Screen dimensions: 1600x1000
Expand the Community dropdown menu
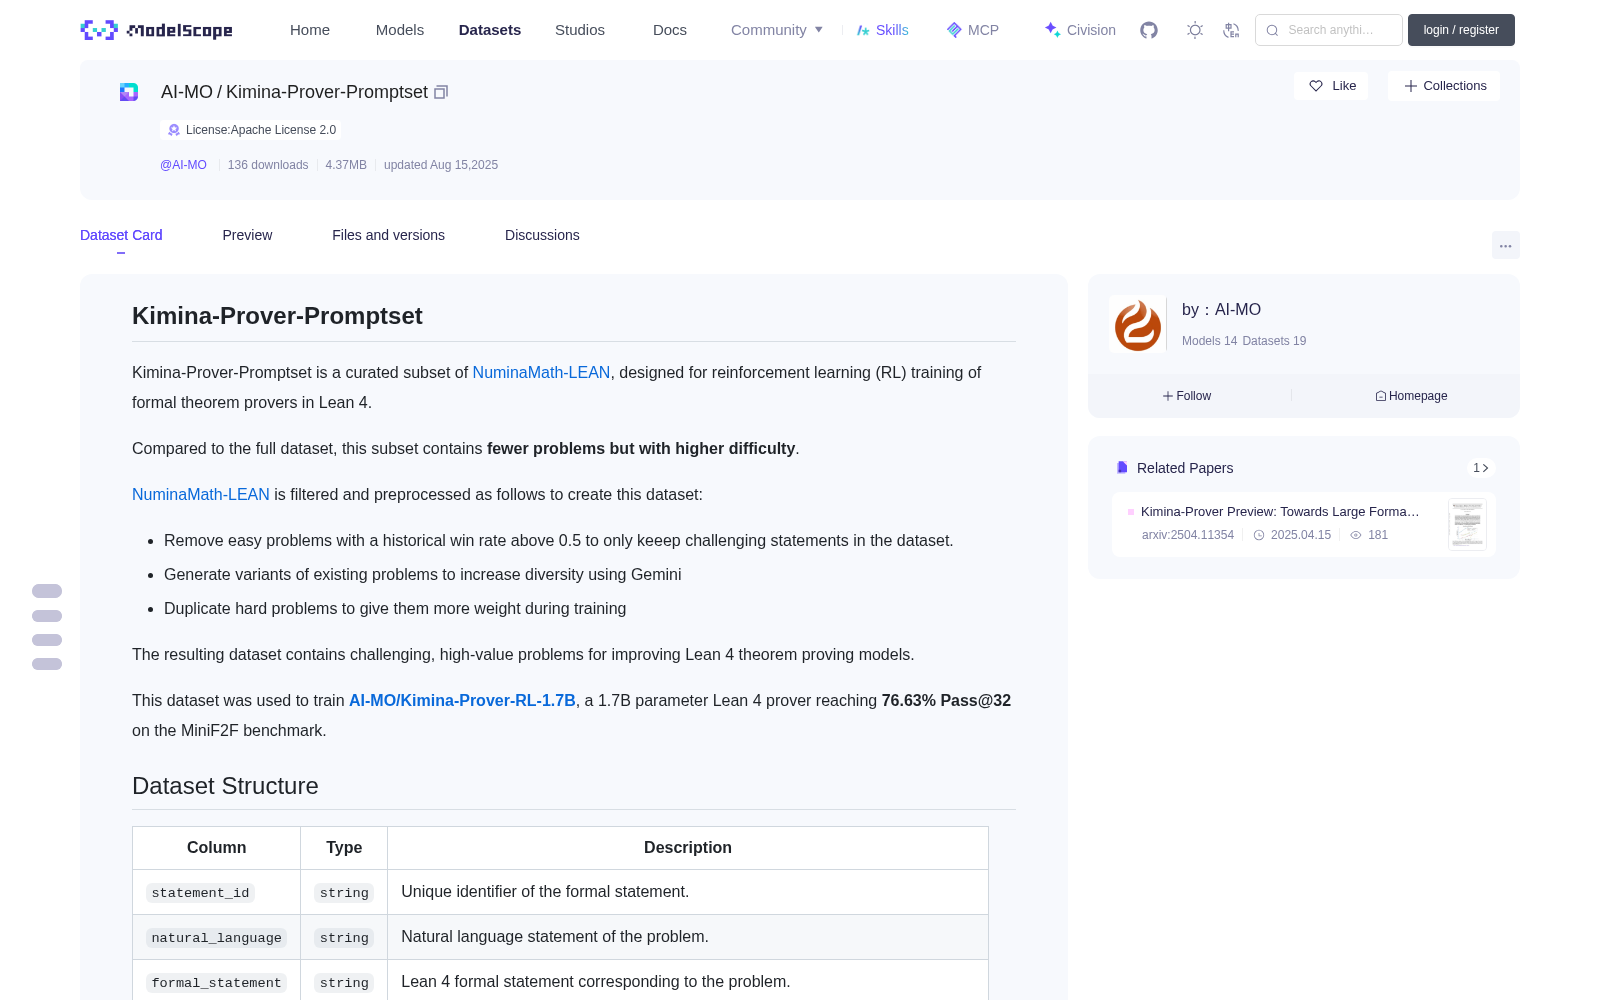(x=777, y=30)
